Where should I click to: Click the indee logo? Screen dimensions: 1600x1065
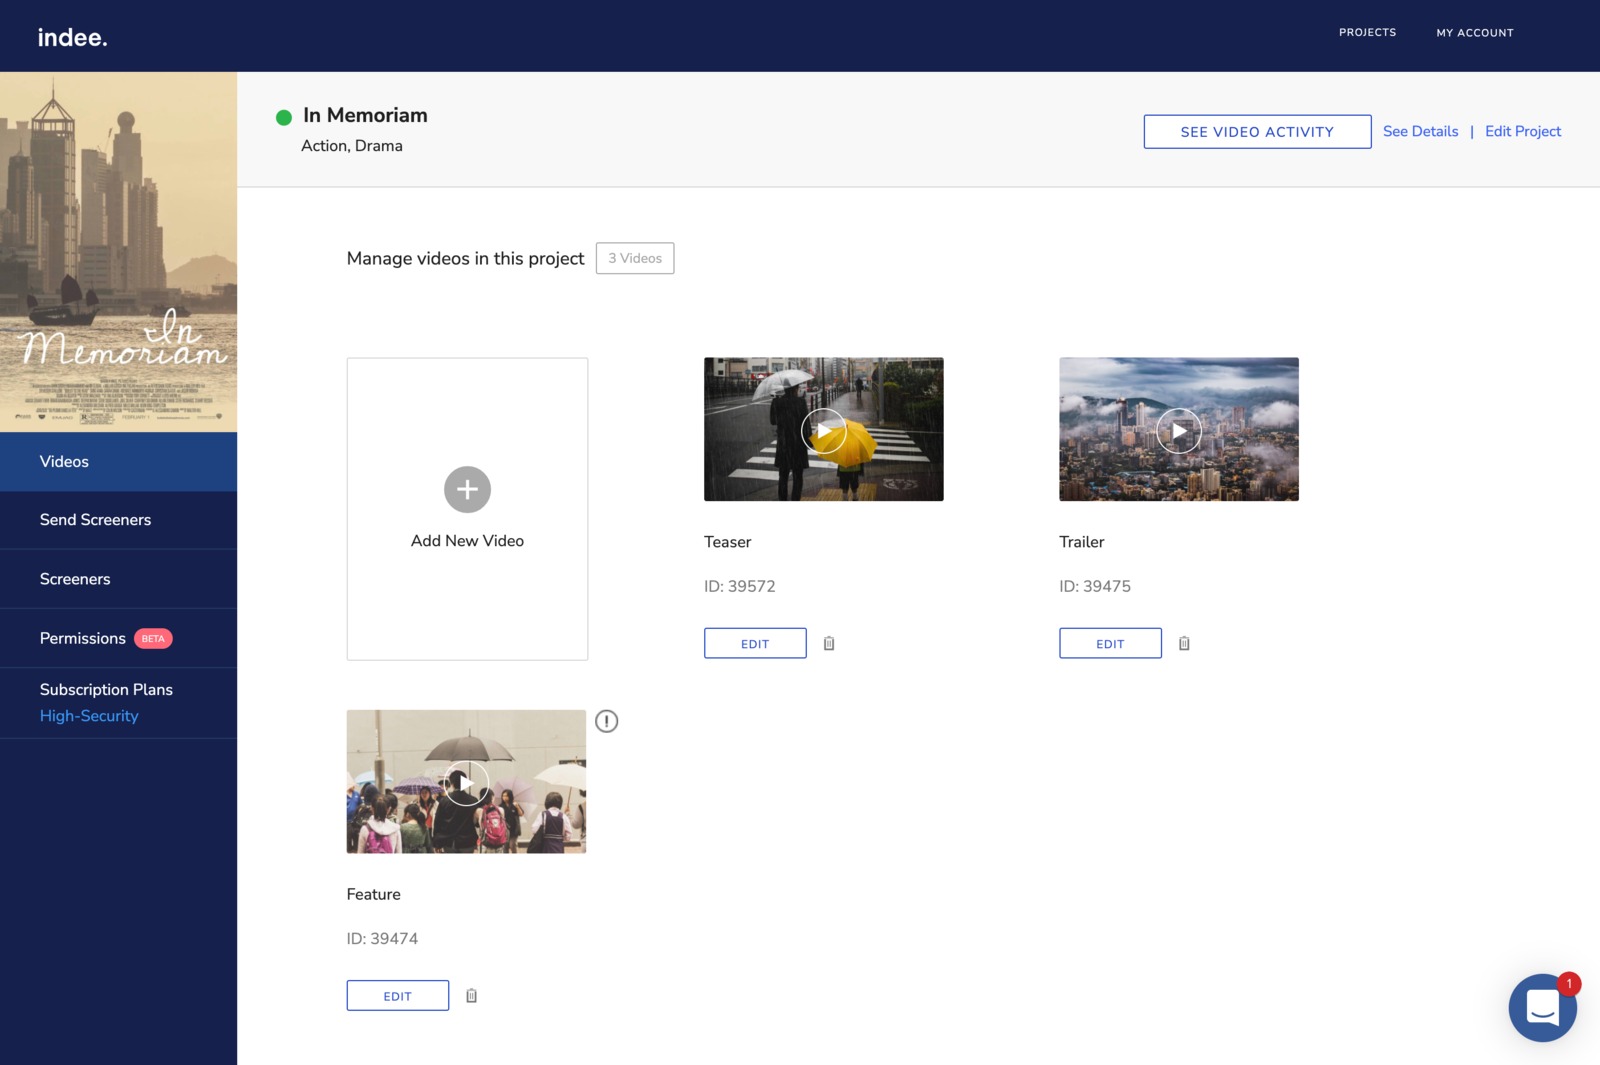(x=72, y=37)
